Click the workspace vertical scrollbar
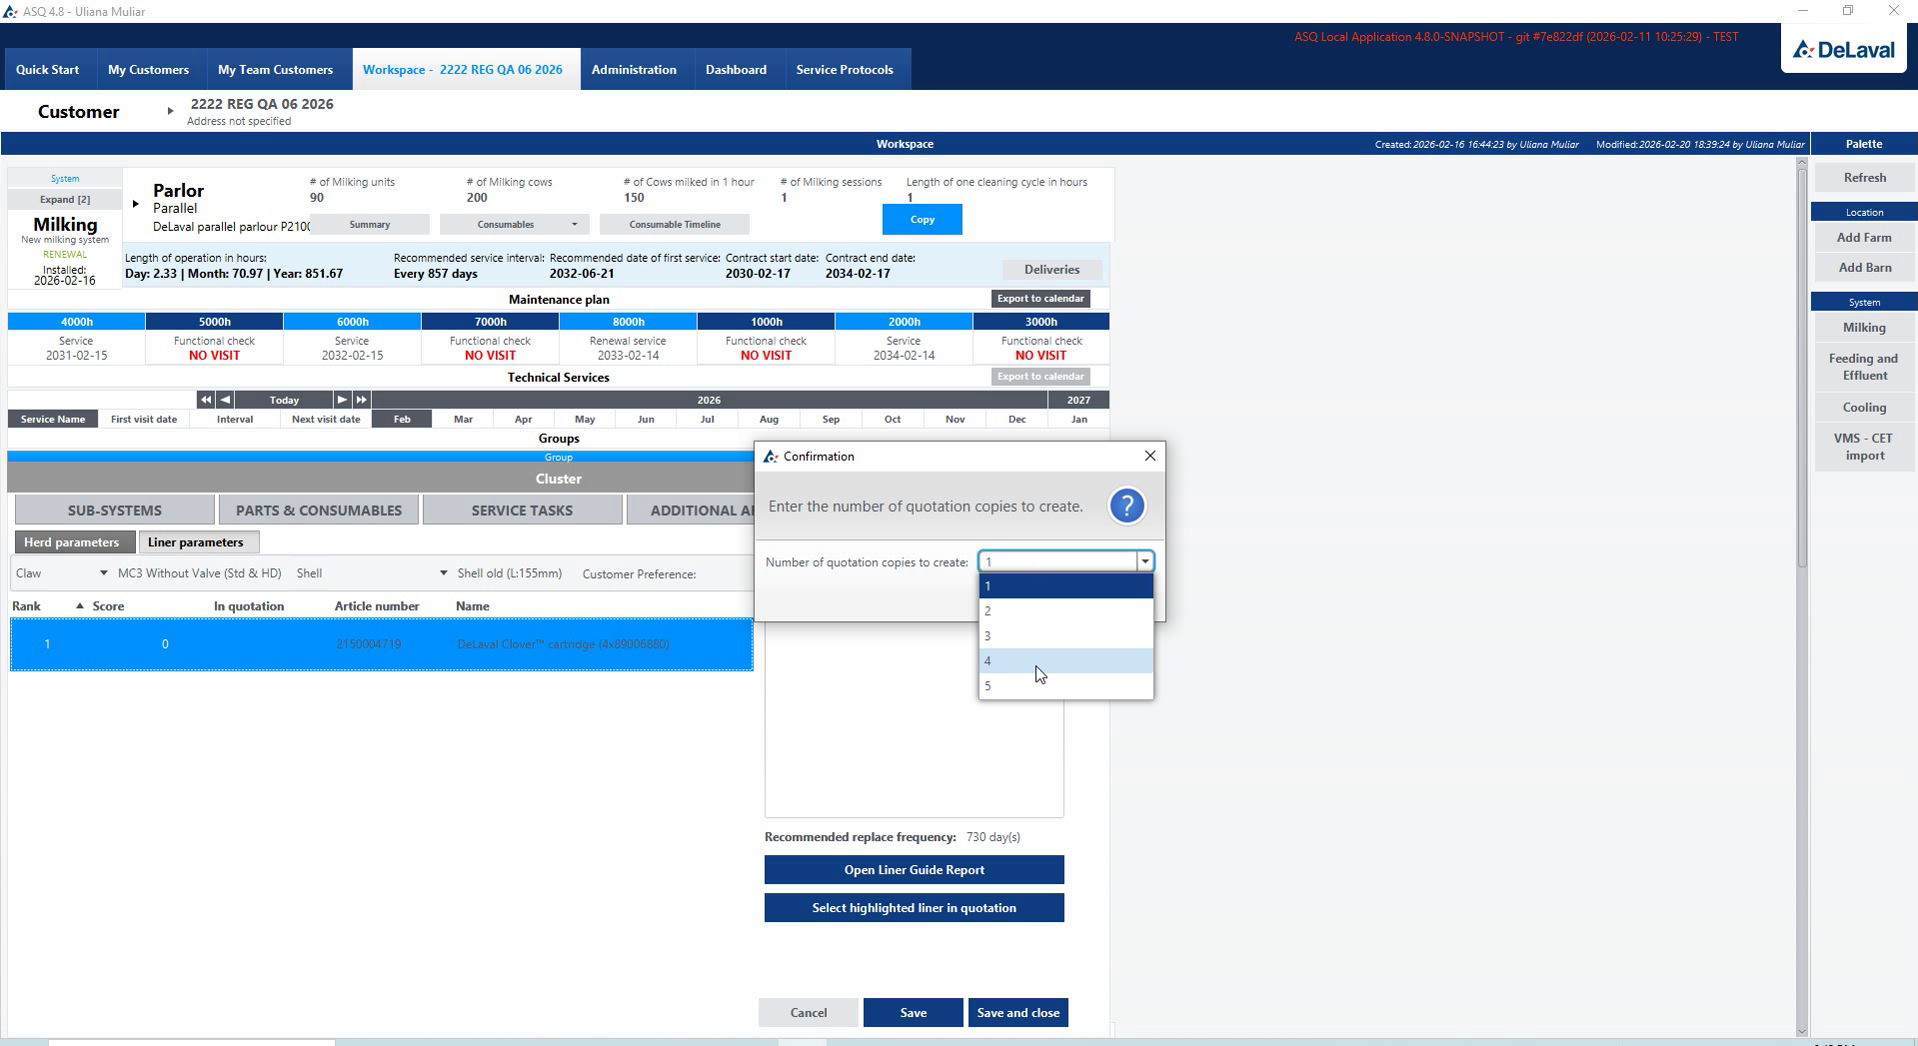 point(1802,367)
